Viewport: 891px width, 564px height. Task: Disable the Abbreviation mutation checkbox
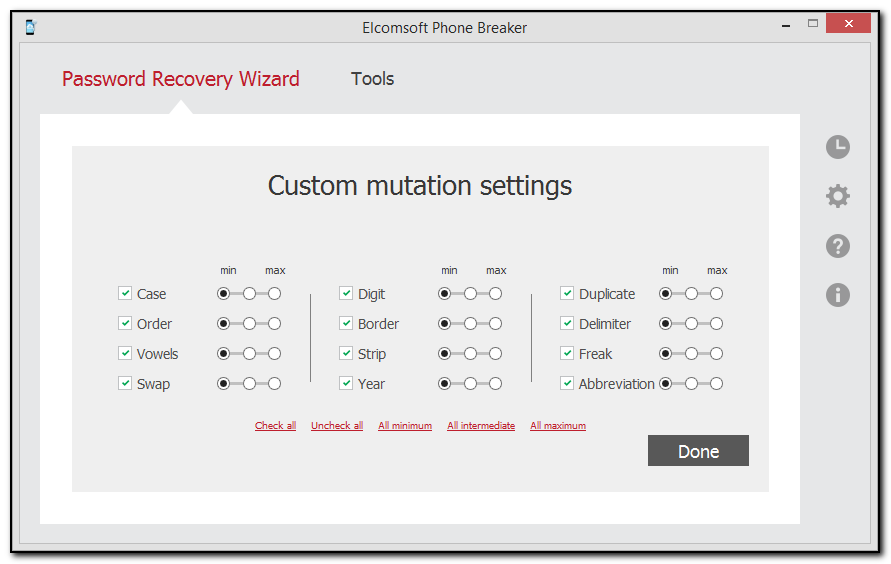click(x=567, y=383)
